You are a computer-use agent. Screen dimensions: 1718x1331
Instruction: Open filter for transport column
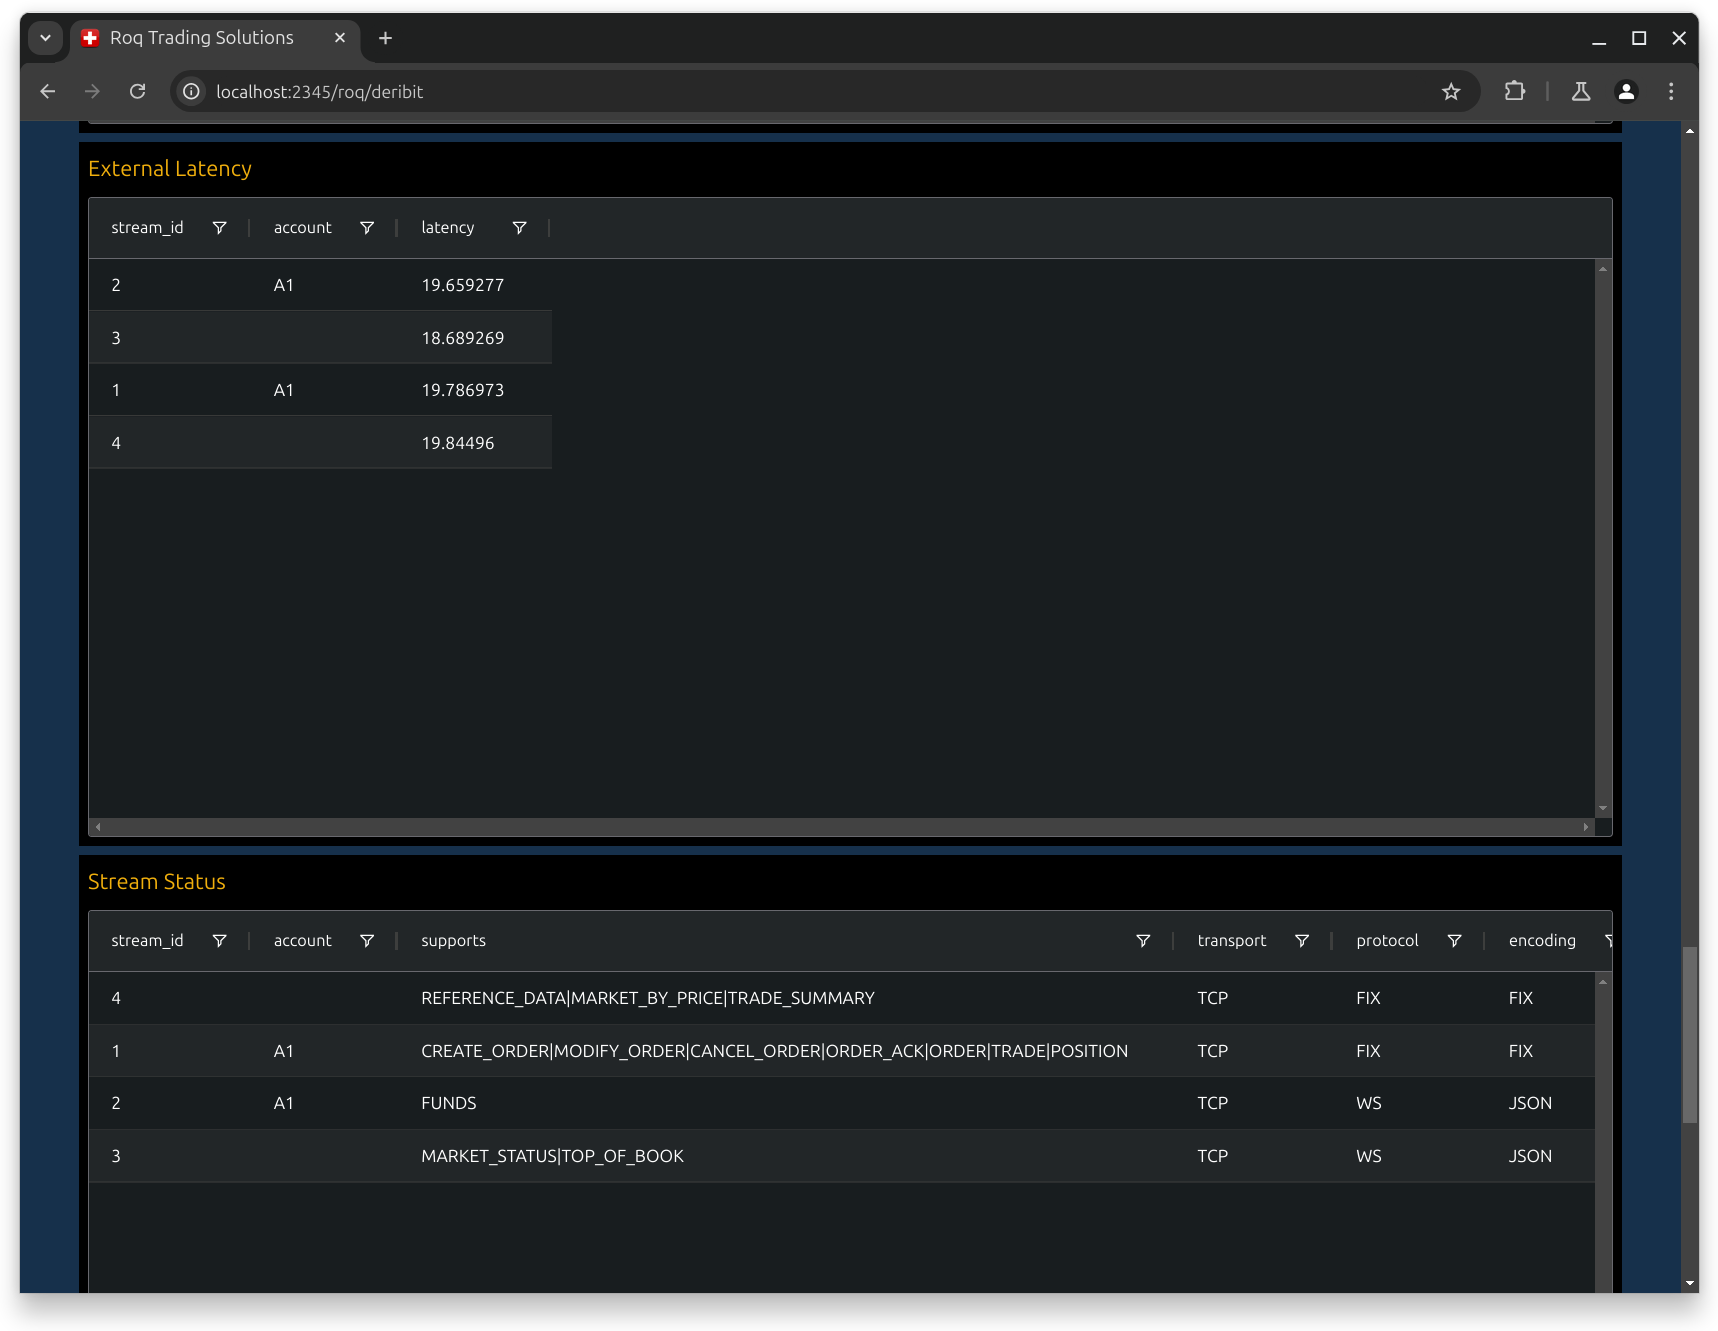[1302, 941]
